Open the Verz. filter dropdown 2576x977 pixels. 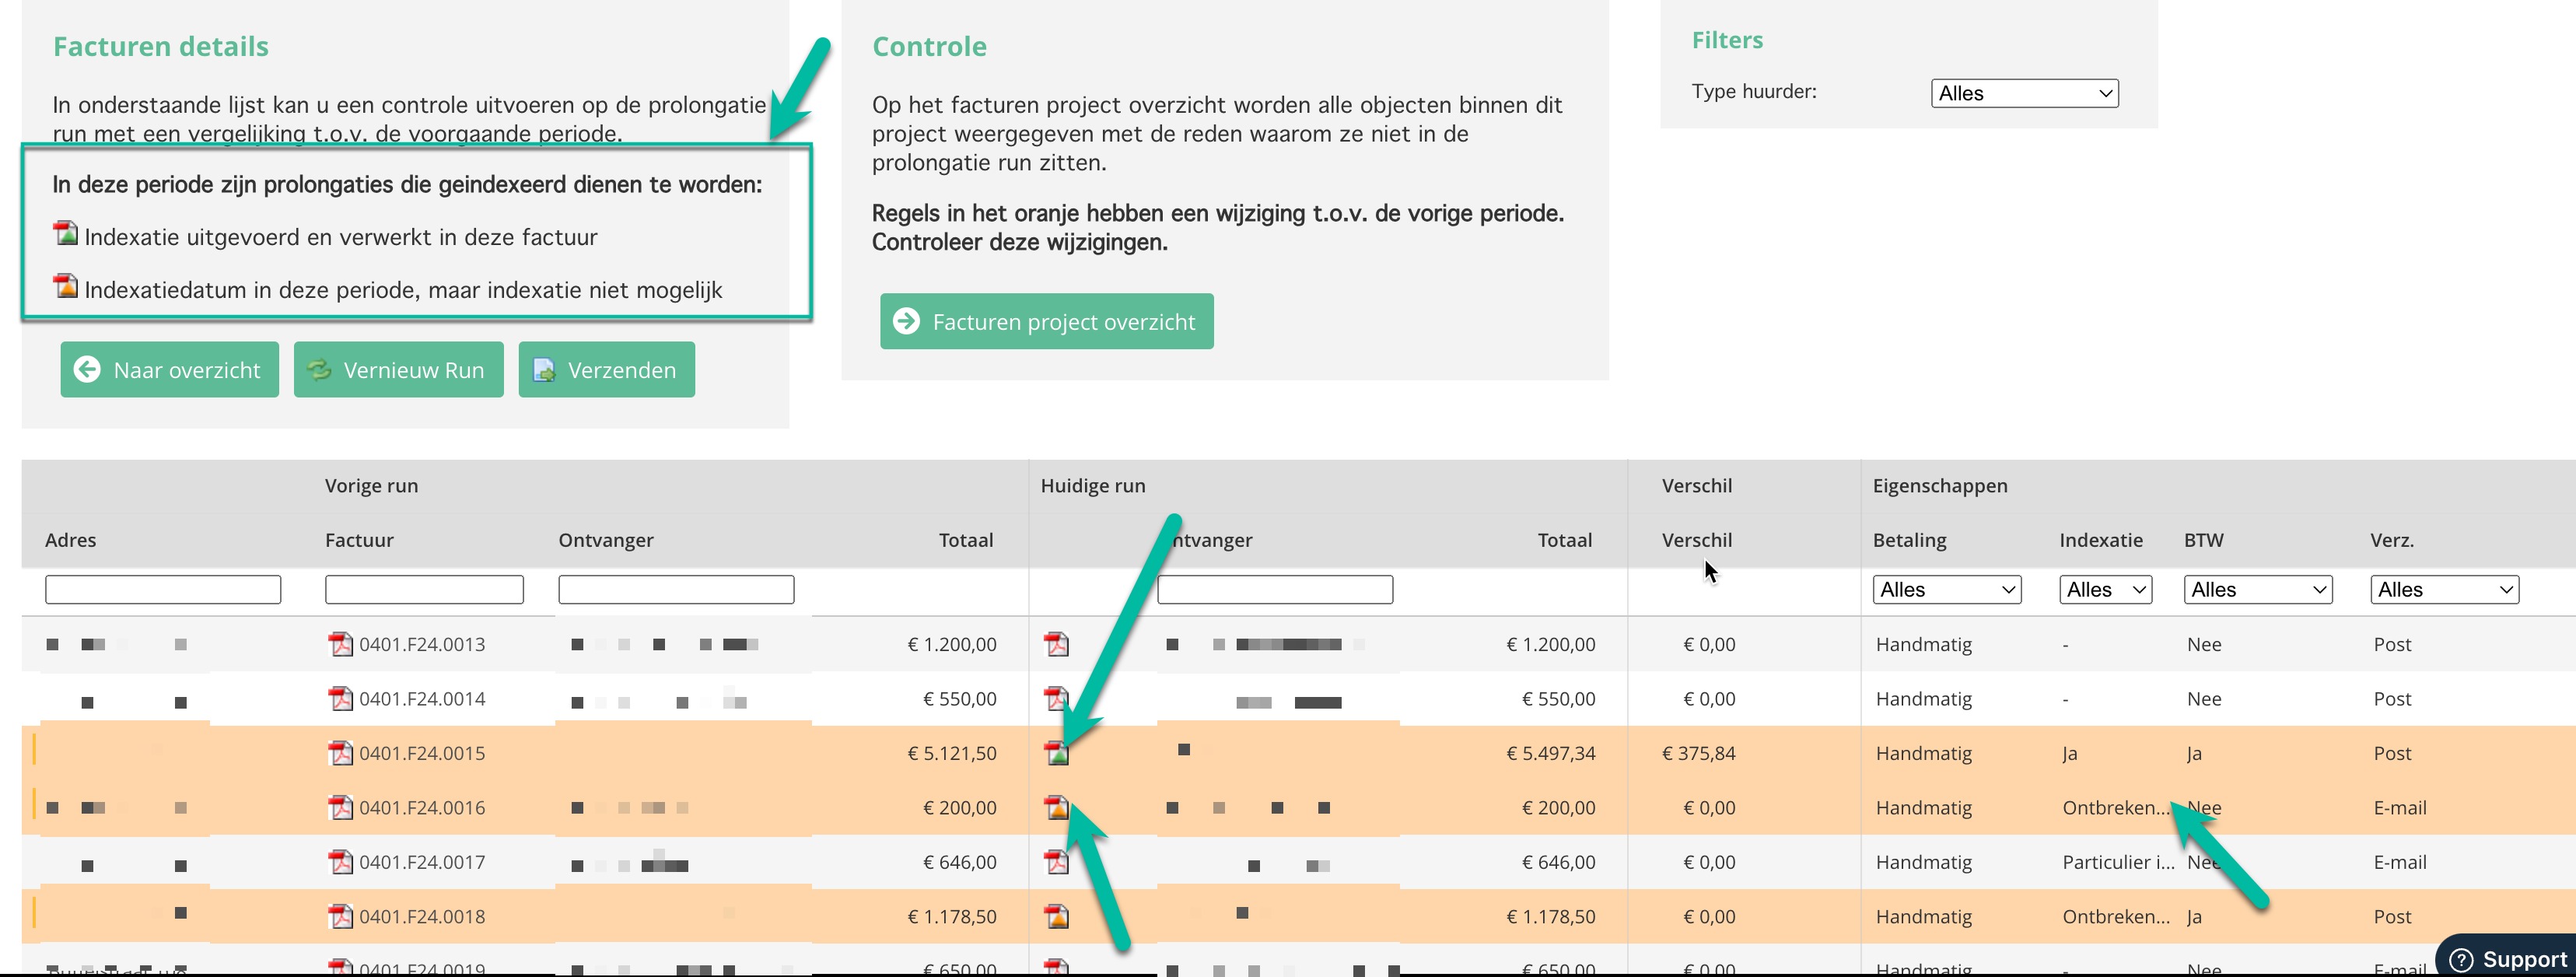(x=2444, y=590)
